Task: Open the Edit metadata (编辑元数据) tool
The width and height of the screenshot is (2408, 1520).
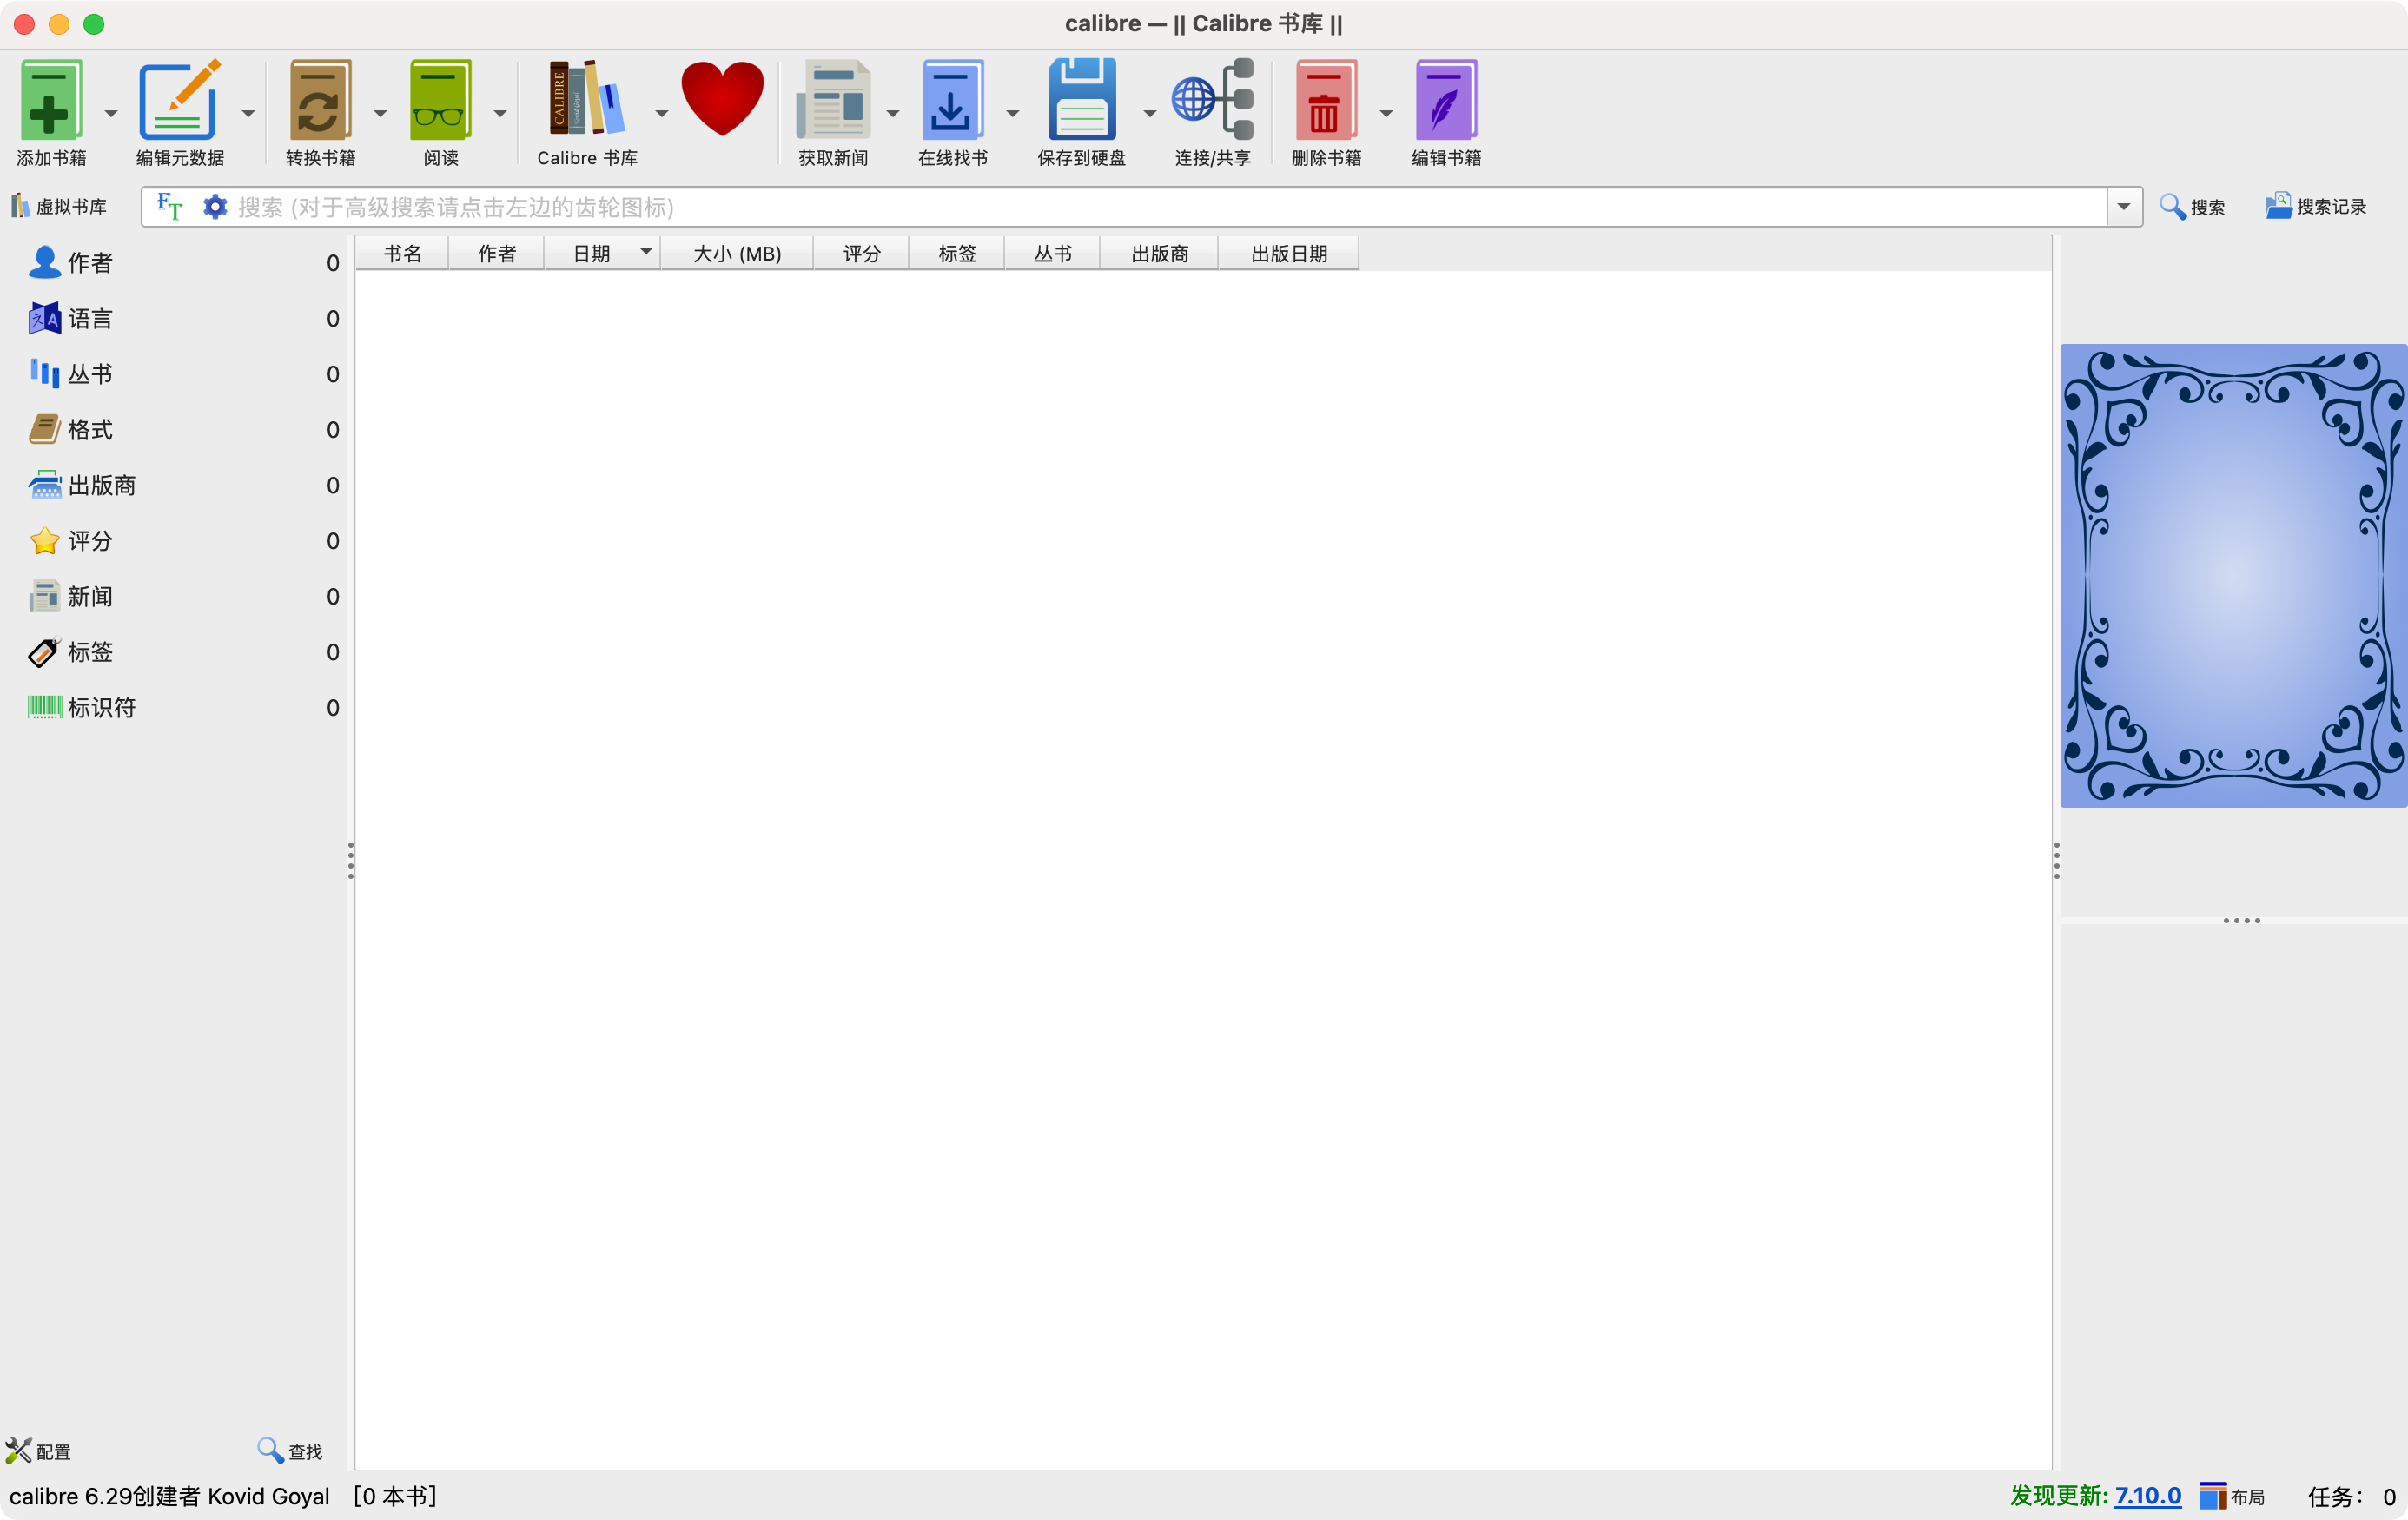Action: click(180, 100)
